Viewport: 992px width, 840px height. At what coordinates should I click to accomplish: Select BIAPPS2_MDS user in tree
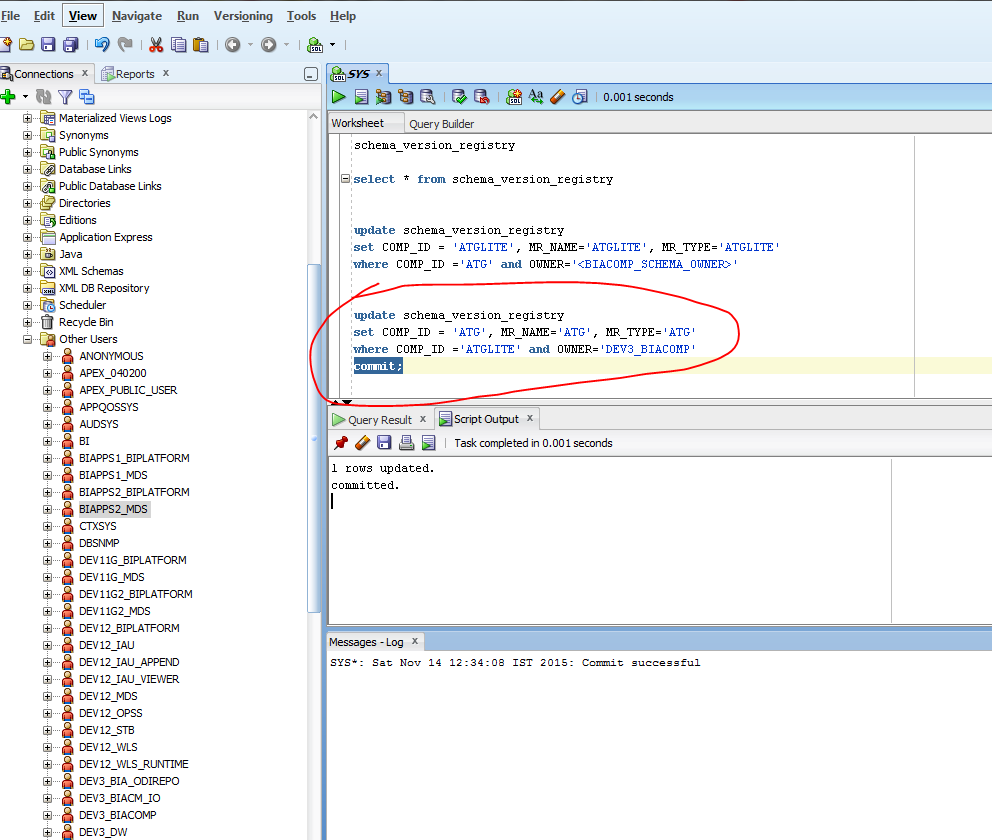click(113, 509)
